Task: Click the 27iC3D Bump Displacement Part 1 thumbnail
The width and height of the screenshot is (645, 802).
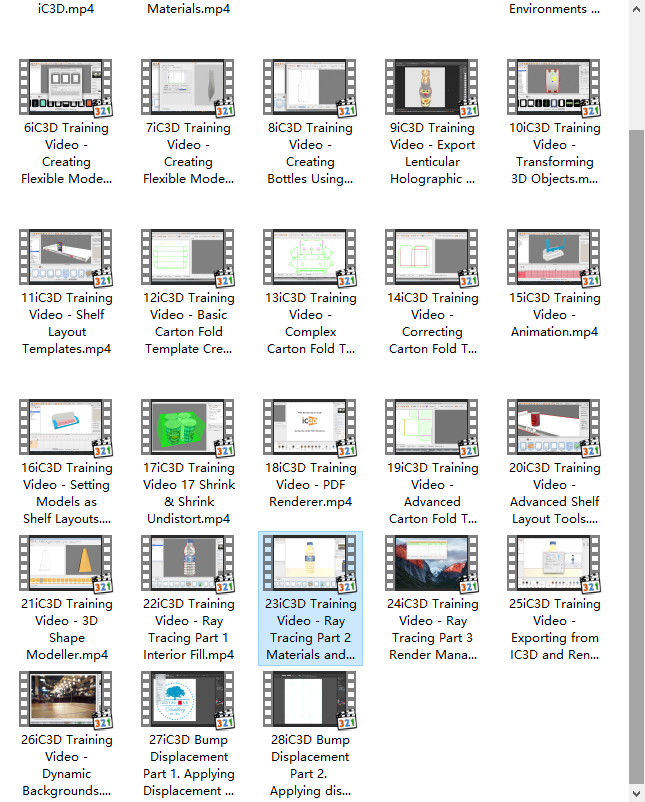Action: tap(188, 701)
